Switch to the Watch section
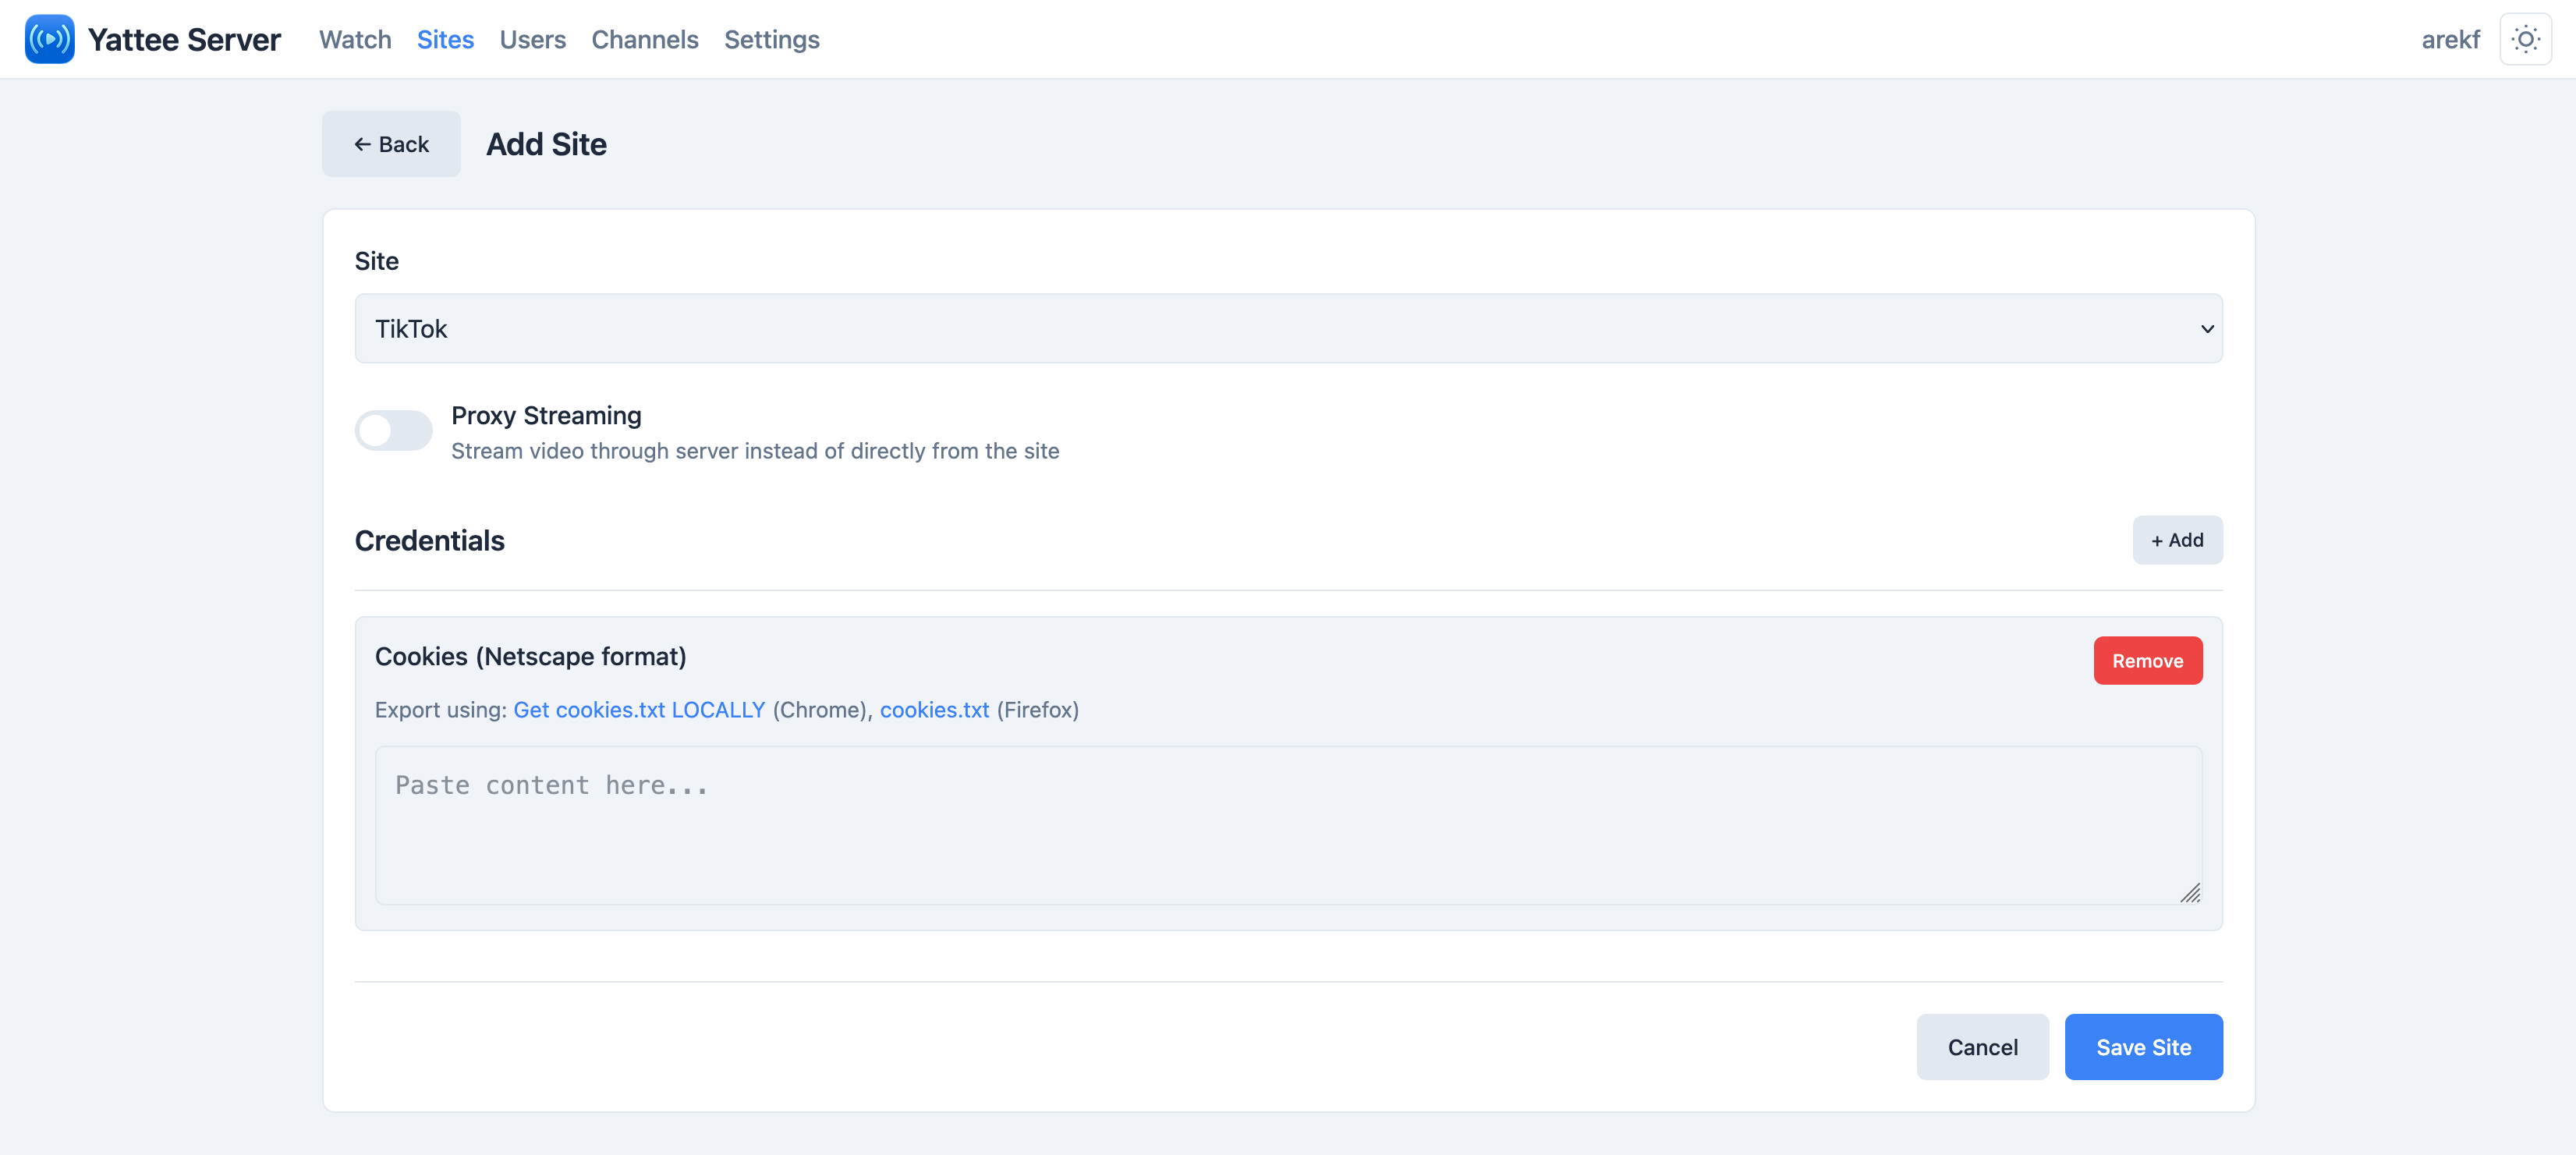2576x1155 pixels. (x=354, y=39)
